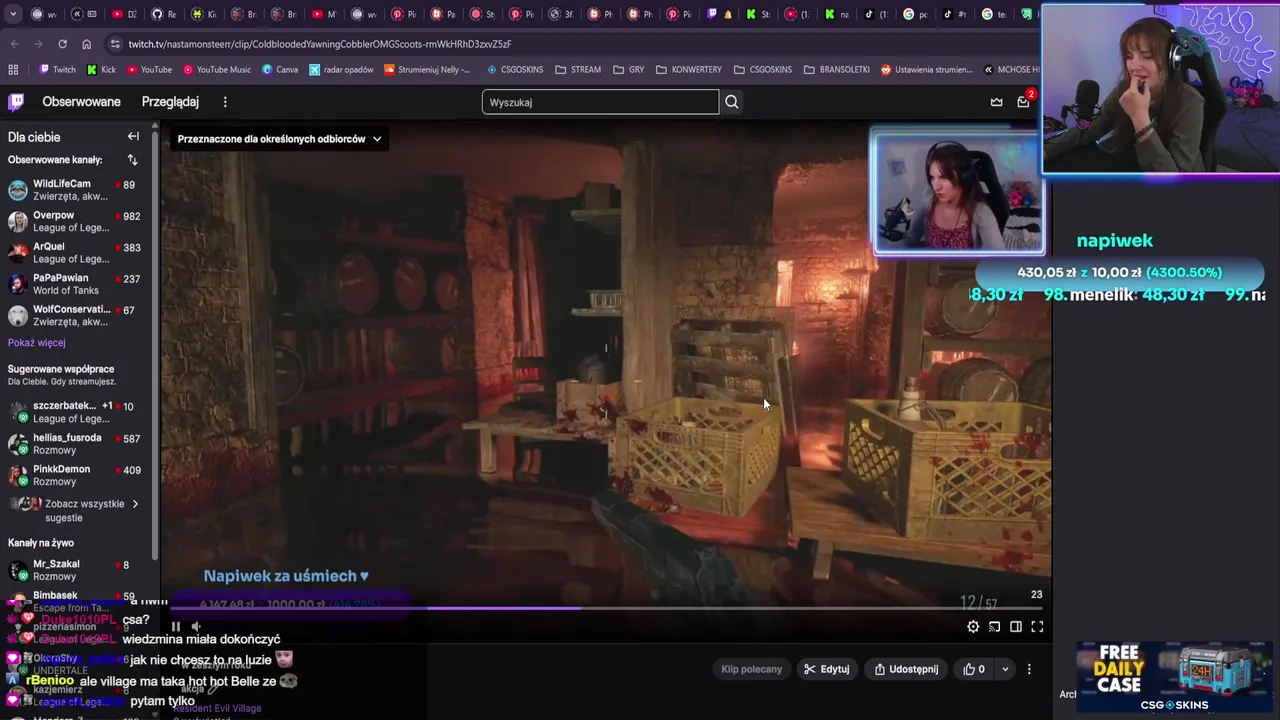Open the browser apps grid icon

coord(13,70)
